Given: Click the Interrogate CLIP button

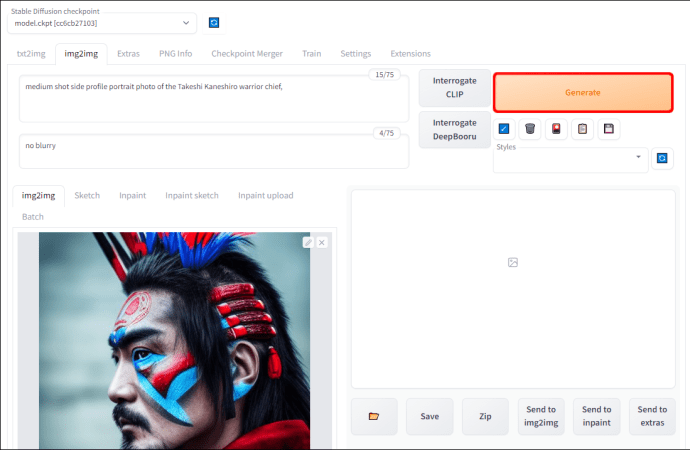Looking at the screenshot, I should pos(455,88).
